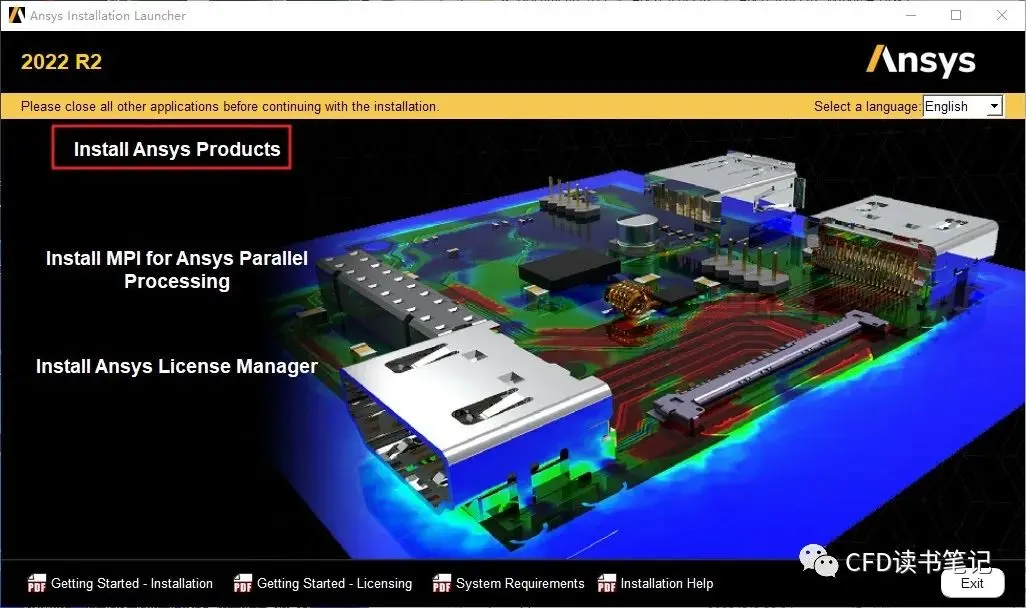Click the Exit button
This screenshot has width=1026, height=608.
pos(972,583)
